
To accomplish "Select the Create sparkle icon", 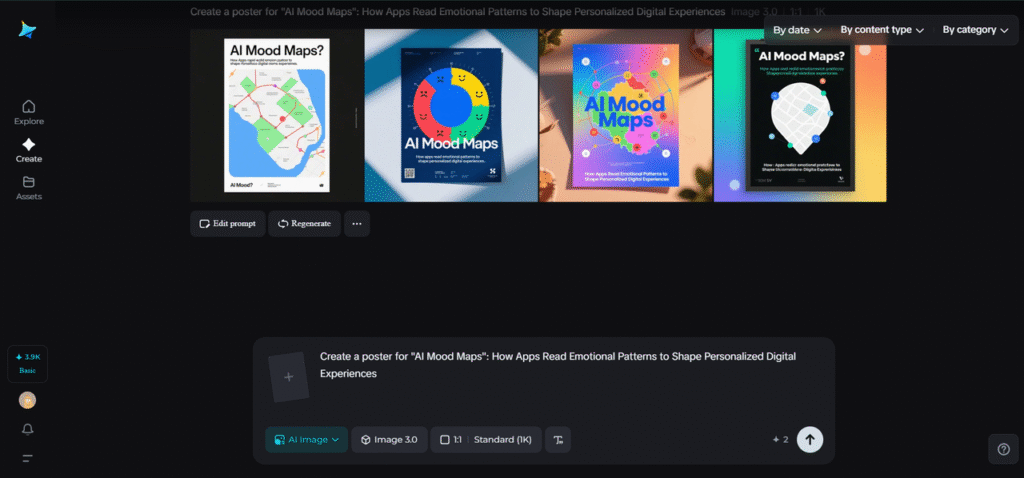I will point(28,149).
